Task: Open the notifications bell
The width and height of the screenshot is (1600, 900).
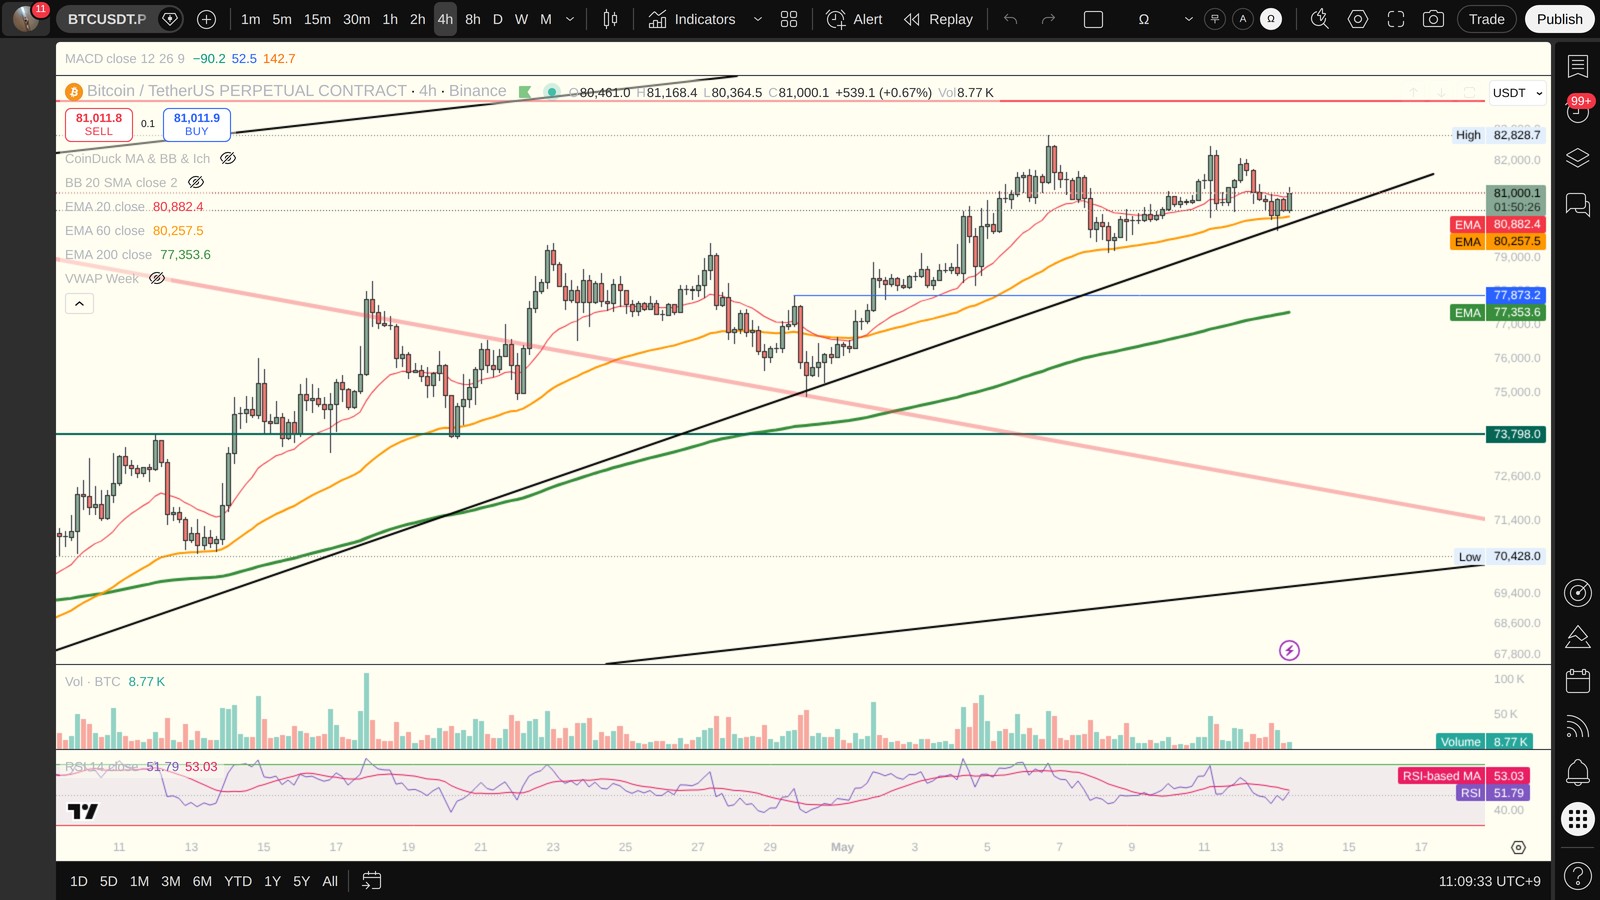Action: 1578,772
